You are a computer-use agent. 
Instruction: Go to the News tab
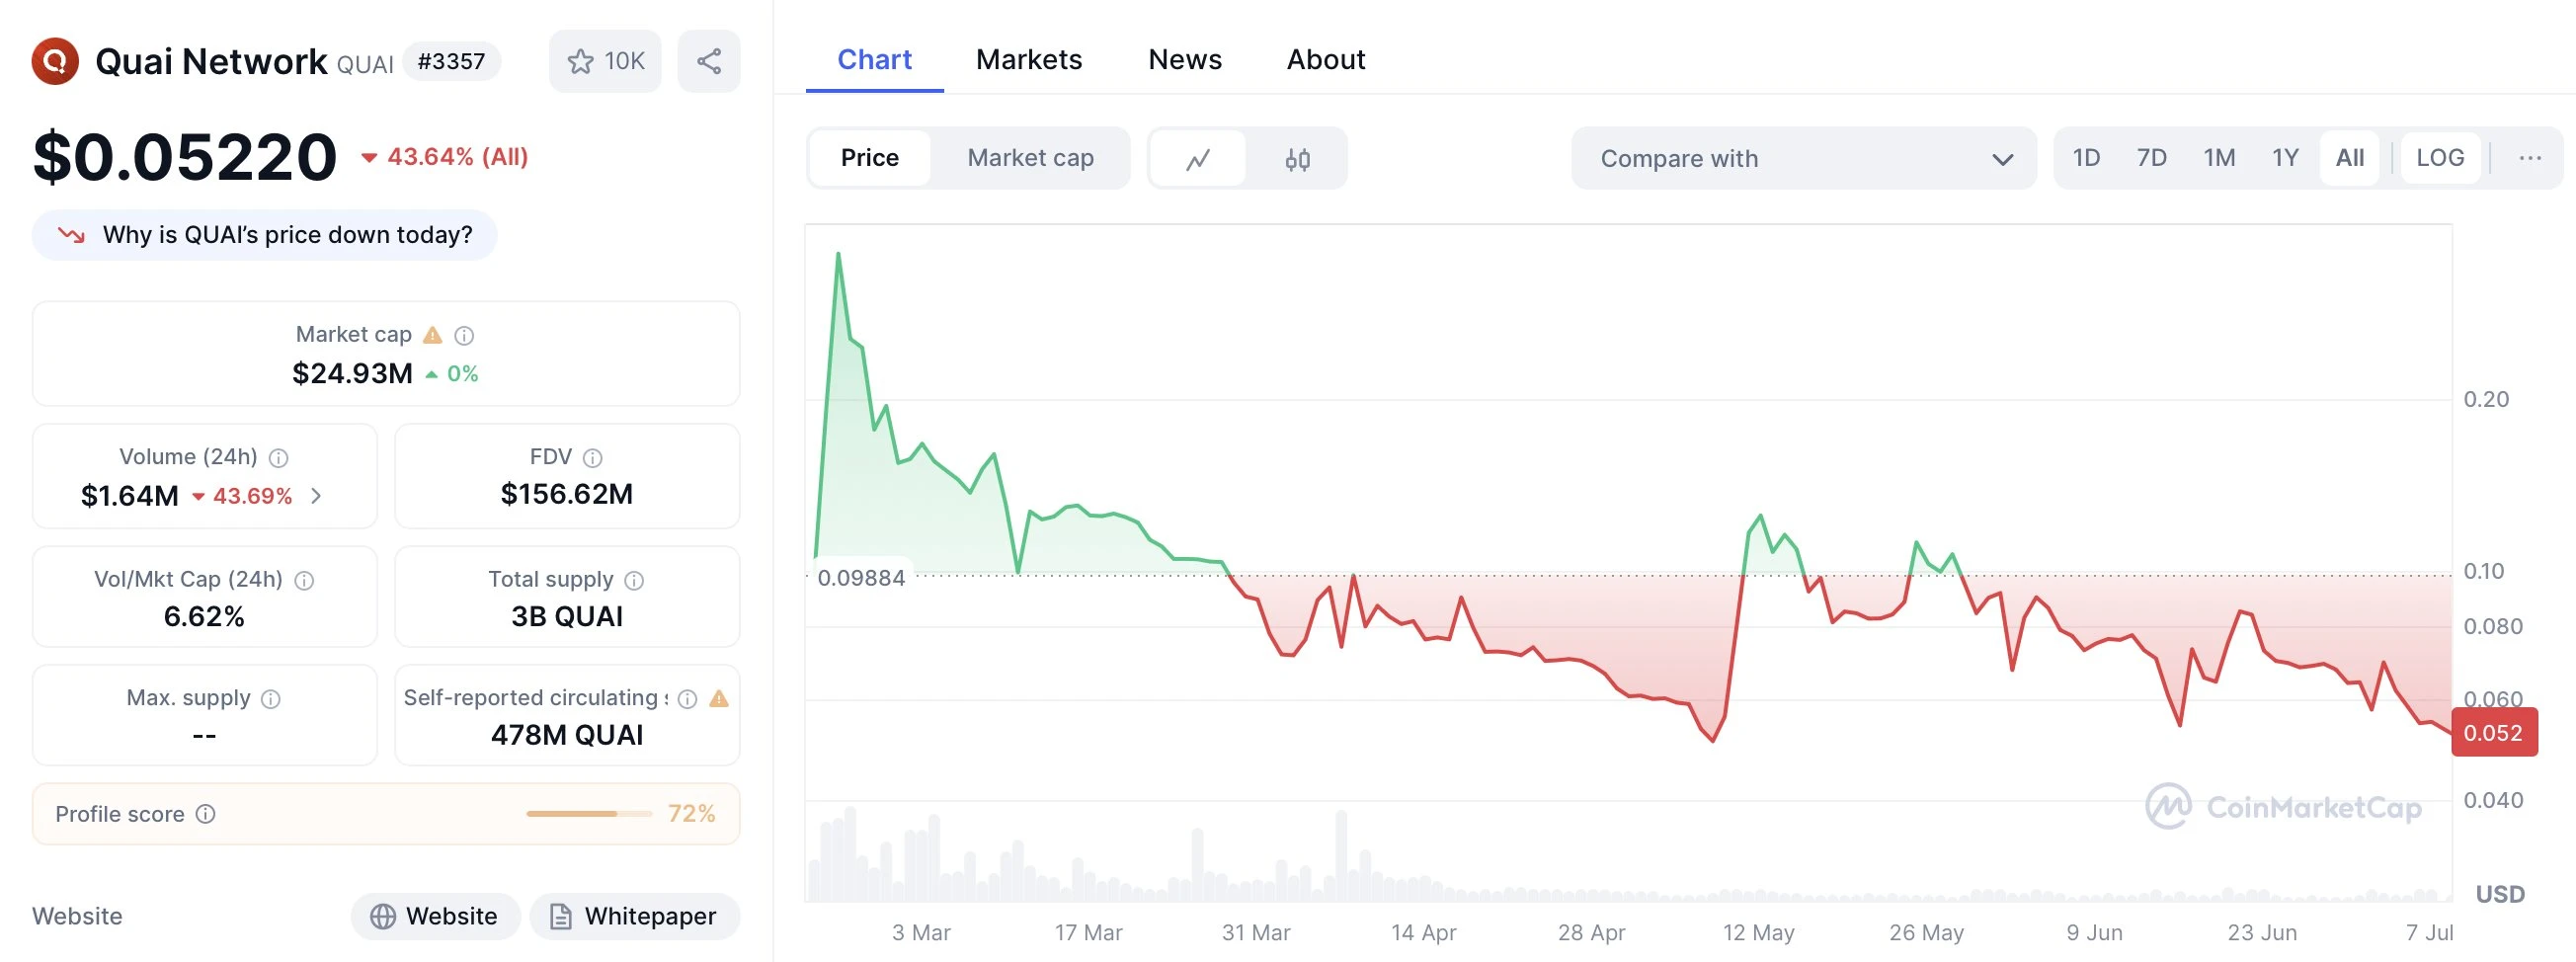pyautogui.click(x=1184, y=60)
